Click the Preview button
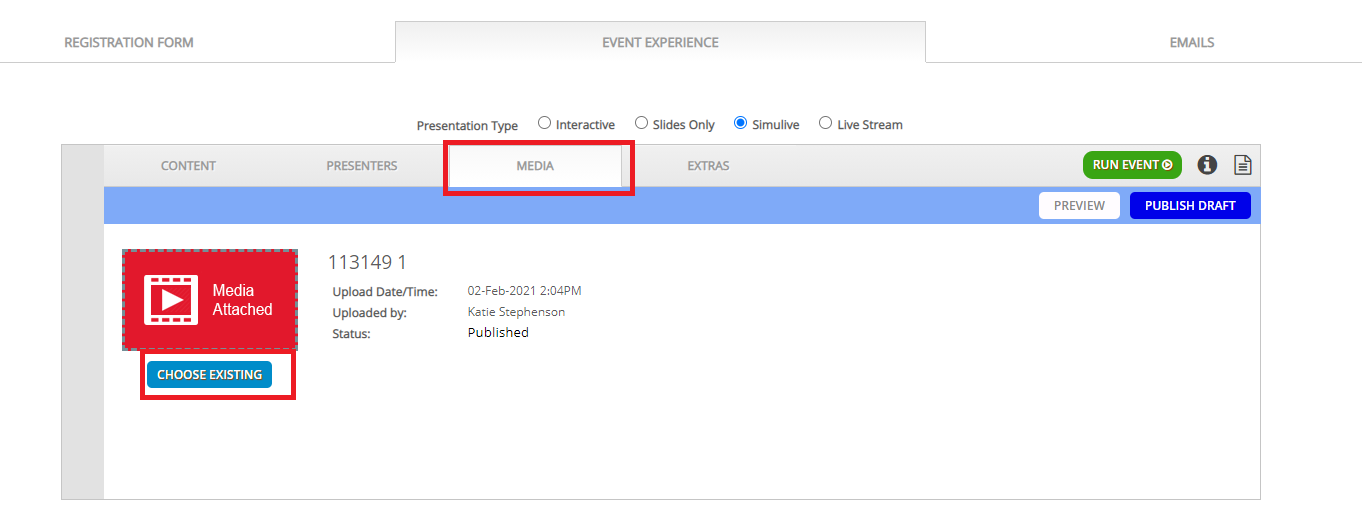Image resolution: width=1362 pixels, height=530 pixels. click(1079, 205)
